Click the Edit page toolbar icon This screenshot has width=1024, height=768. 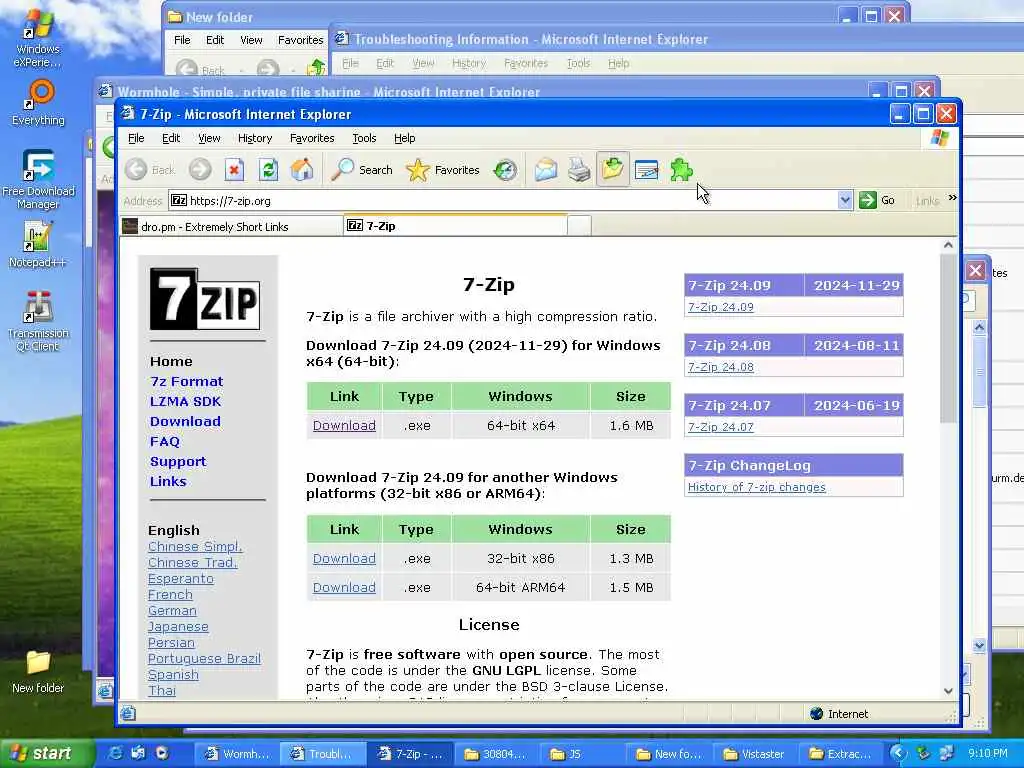(647, 170)
